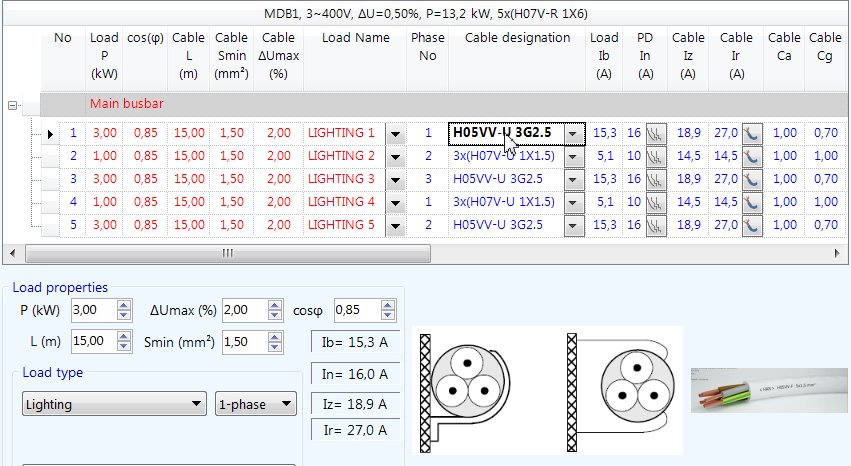Click the ΔUmax (%) value field
This screenshot has width=851, height=466.
(245, 310)
